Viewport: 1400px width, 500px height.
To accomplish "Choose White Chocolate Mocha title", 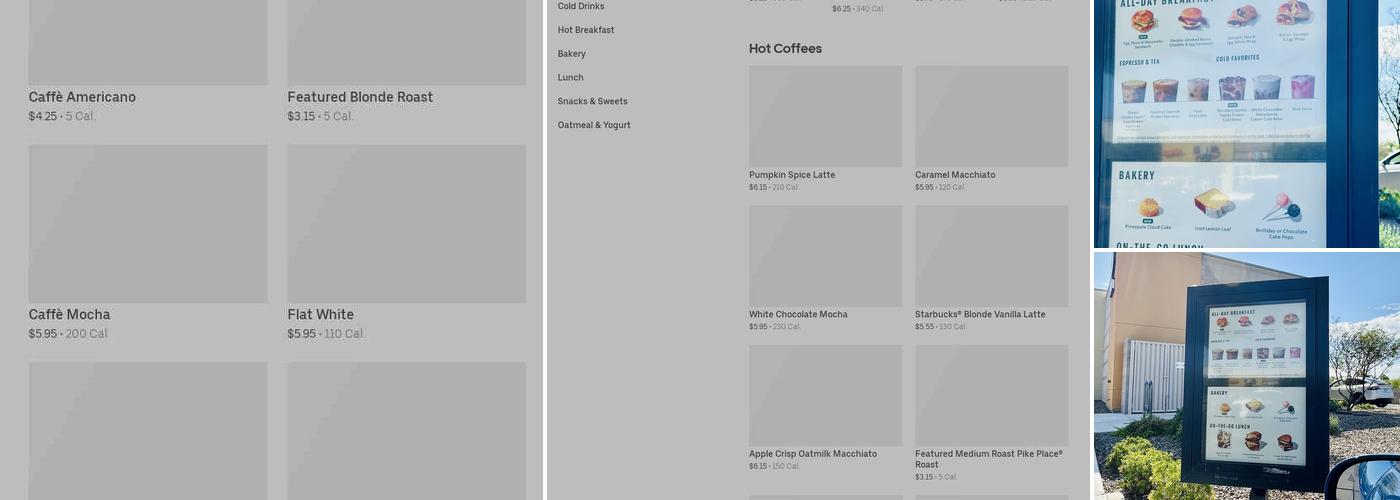I will (798, 314).
